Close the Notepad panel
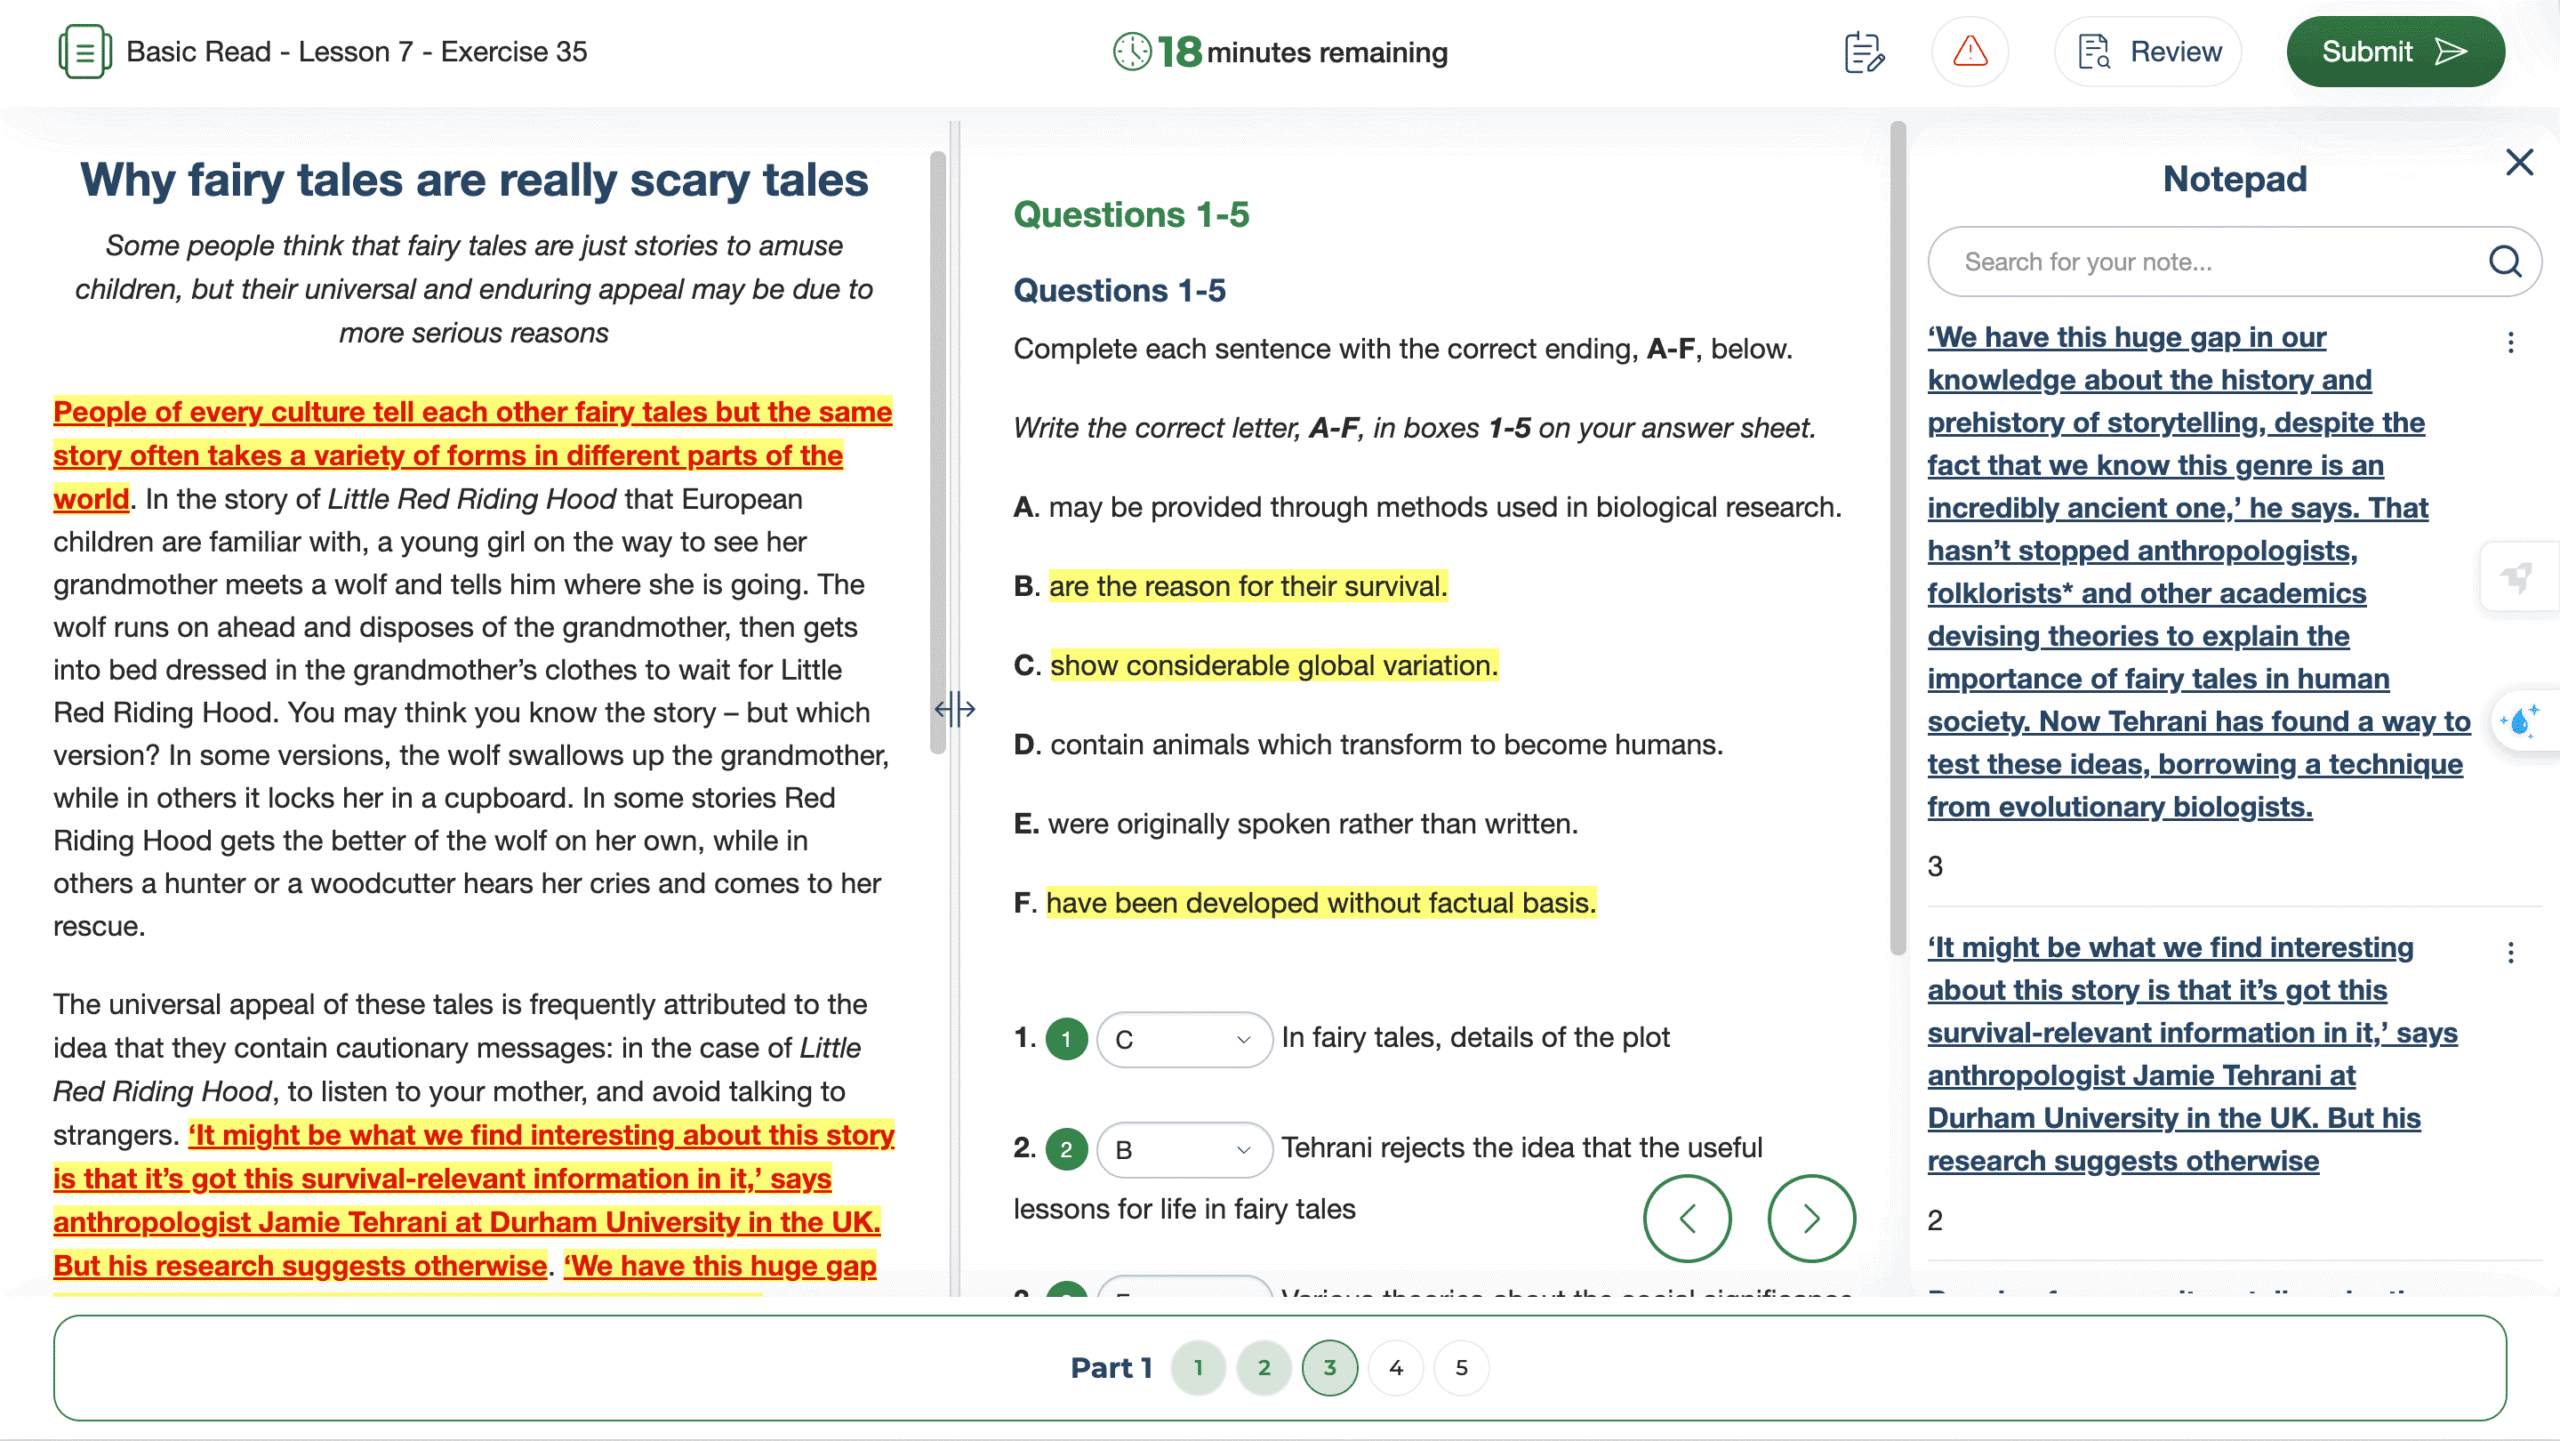This screenshot has width=2560, height=1441. (2519, 162)
